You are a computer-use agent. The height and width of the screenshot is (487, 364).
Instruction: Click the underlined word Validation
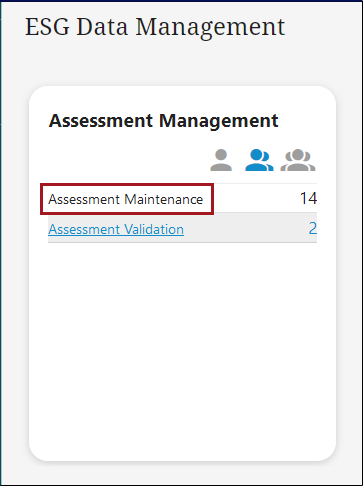pos(154,229)
